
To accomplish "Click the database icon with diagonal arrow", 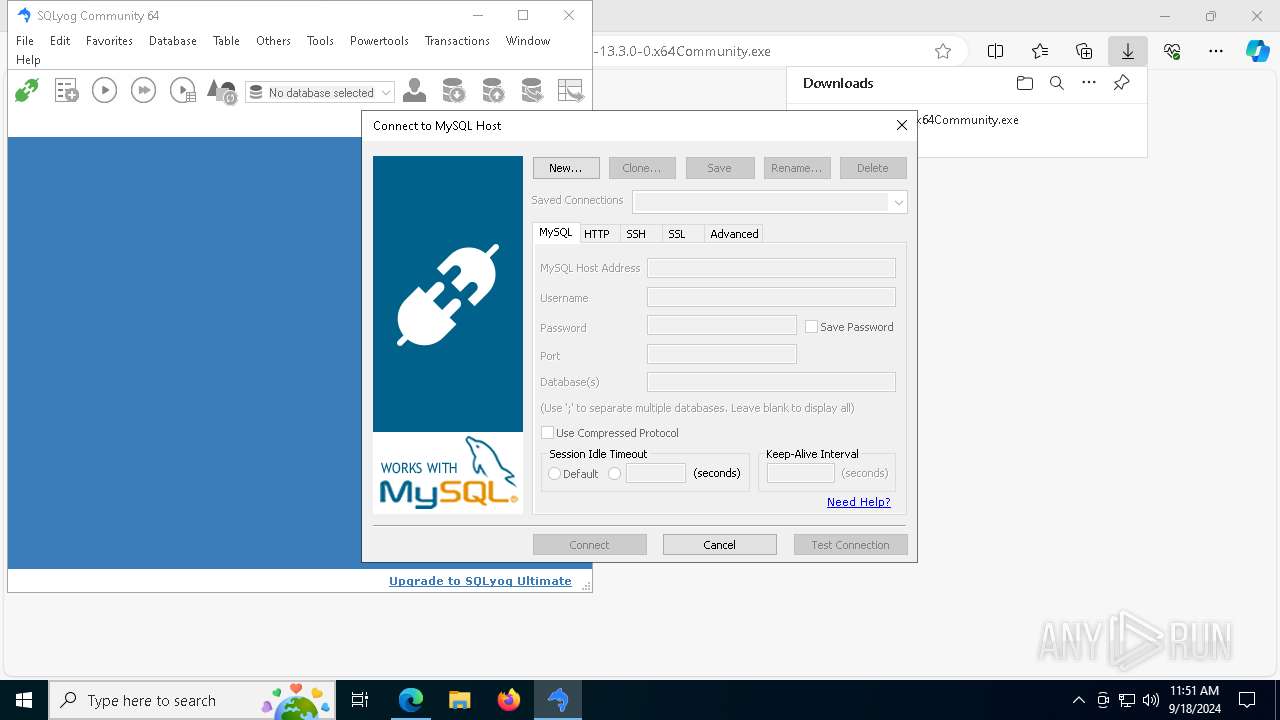I will coord(532,91).
